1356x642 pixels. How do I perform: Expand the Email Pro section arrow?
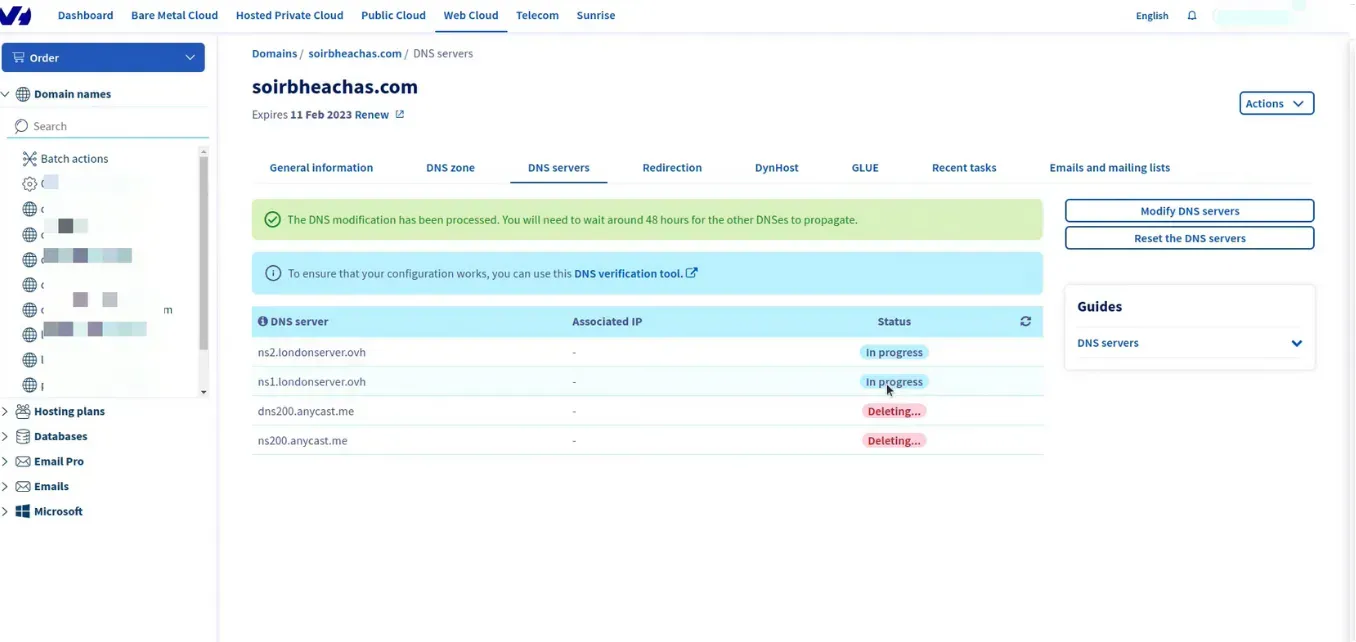click(5, 461)
